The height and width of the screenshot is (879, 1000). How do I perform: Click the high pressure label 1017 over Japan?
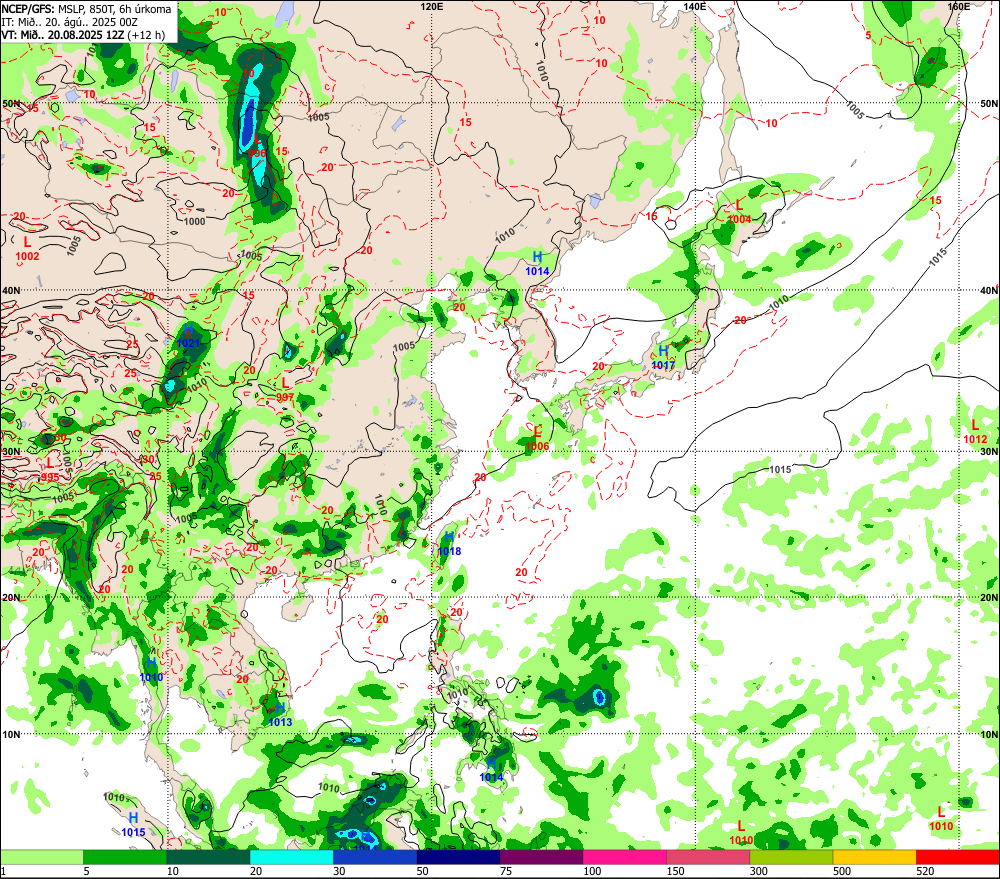(663, 365)
